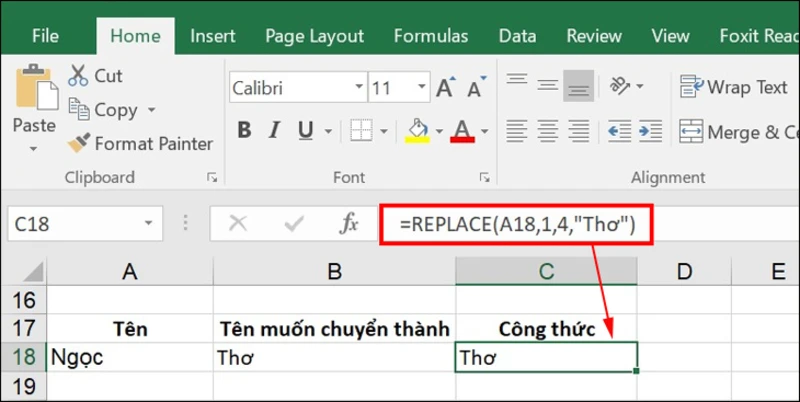Viewport: 800px width, 402px height.
Task: Open Font dialog launcher
Action: click(x=484, y=177)
